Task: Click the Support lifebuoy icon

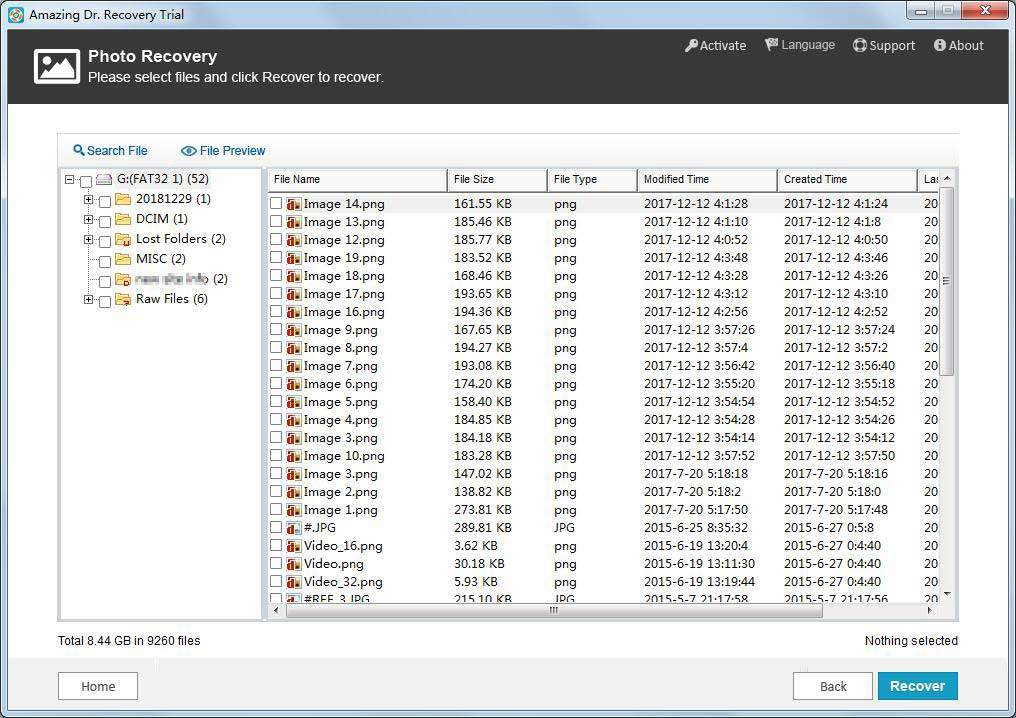Action: [x=859, y=45]
